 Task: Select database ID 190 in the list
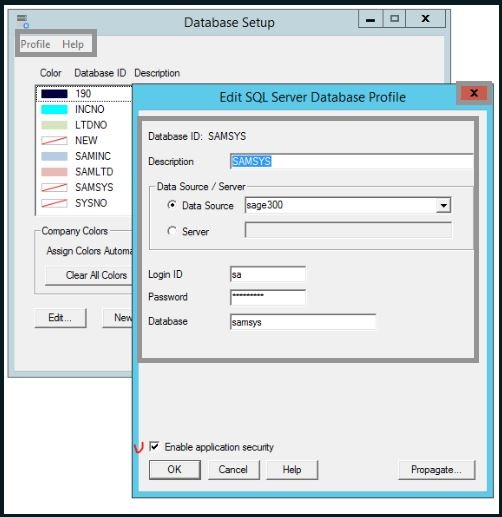(x=83, y=94)
